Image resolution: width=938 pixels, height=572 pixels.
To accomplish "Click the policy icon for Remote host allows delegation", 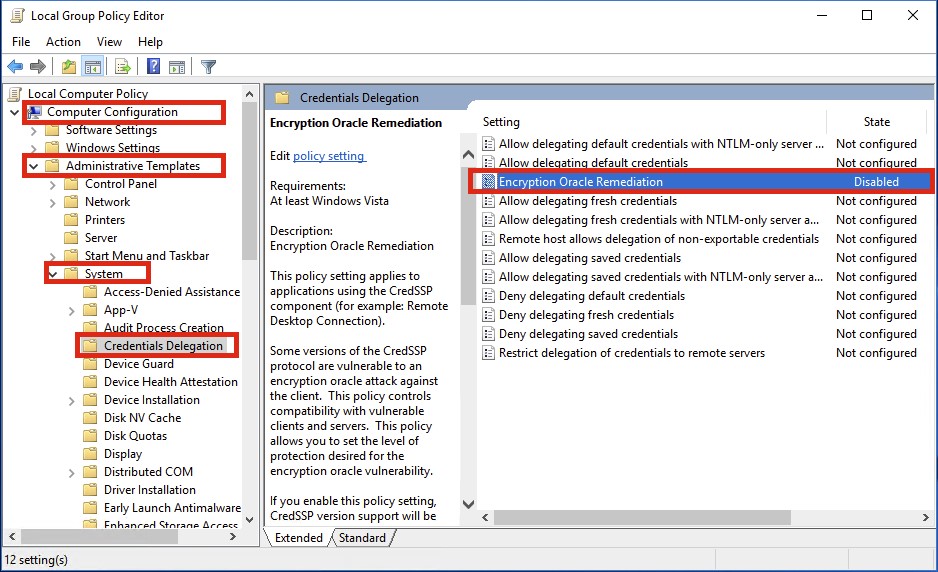I will point(489,239).
